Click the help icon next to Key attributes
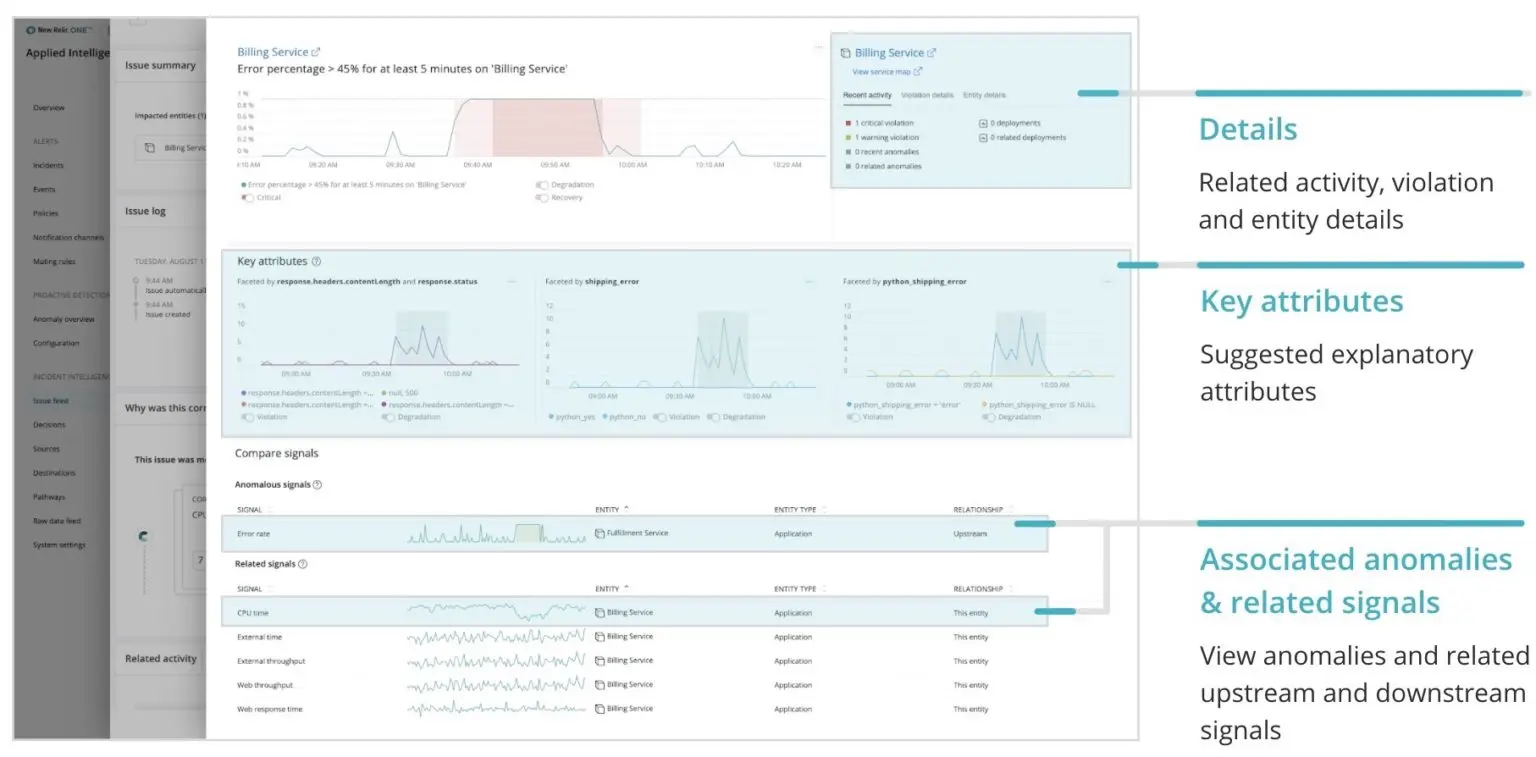Viewport: 1536px width, 757px height. pyautogui.click(x=317, y=261)
